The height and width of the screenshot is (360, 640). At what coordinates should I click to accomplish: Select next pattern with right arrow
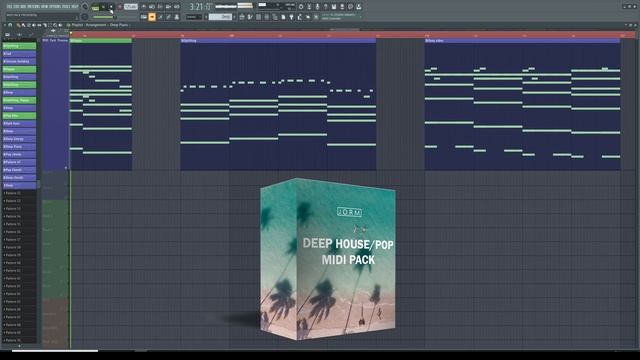click(x=235, y=17)
